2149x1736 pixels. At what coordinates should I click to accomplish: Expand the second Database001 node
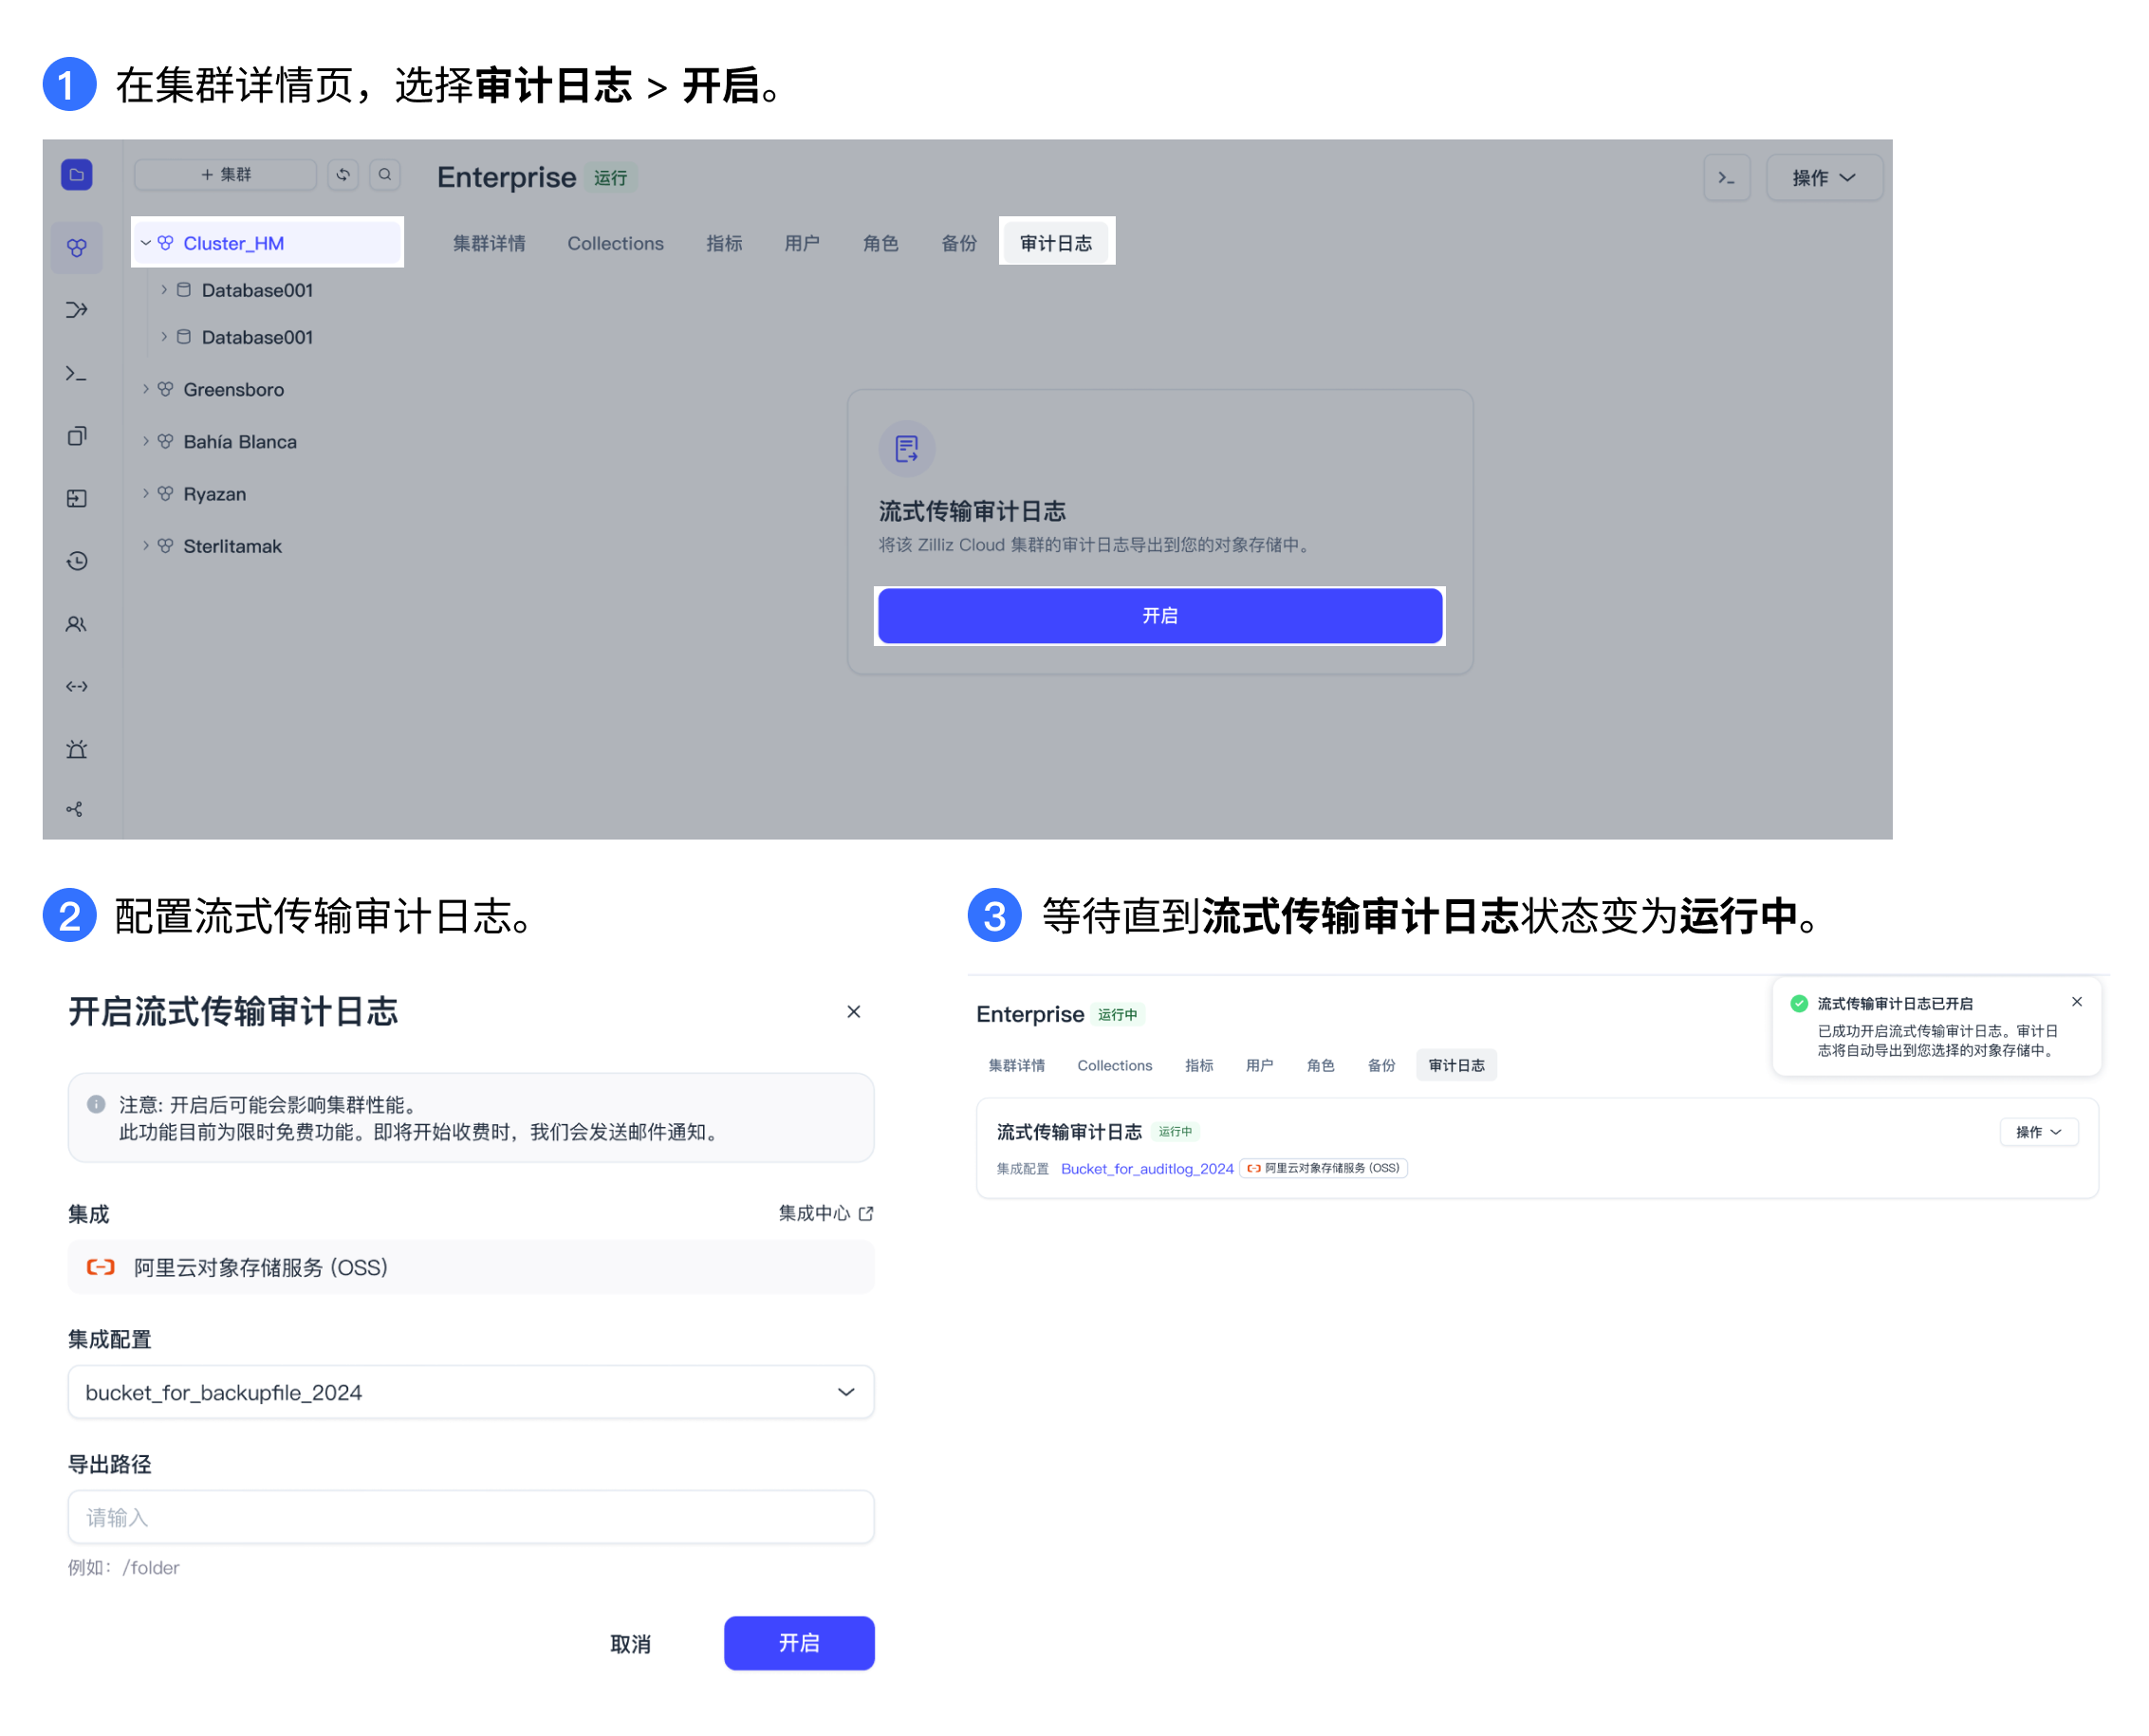pos(164,337)
